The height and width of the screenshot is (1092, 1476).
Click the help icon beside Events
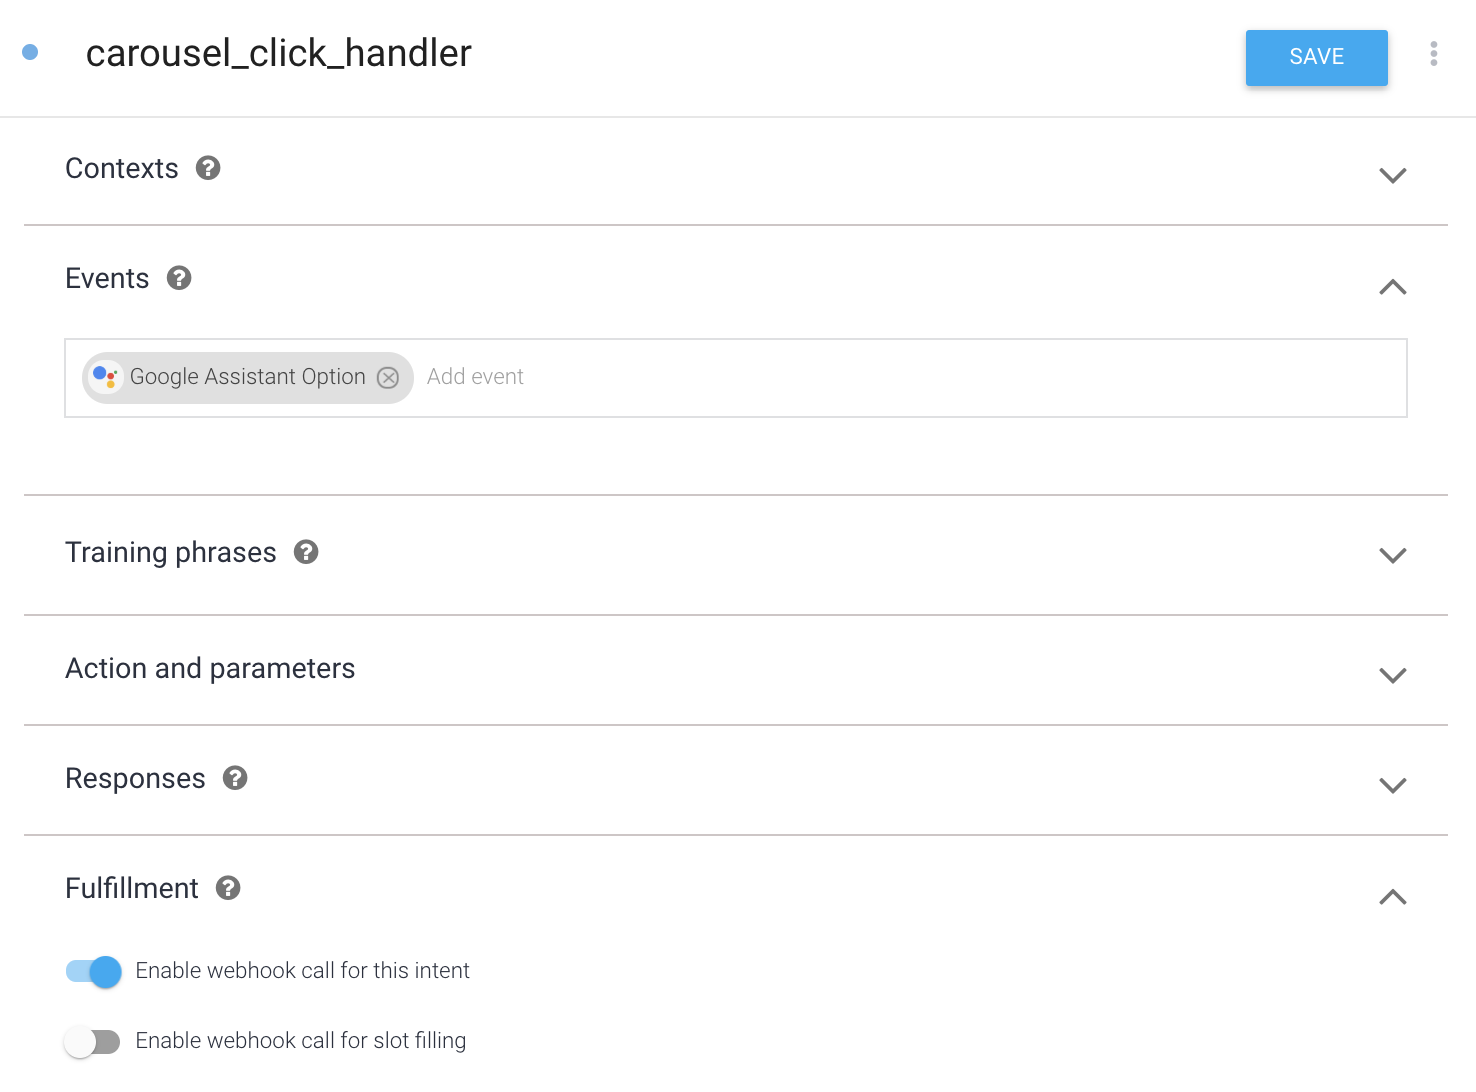179,278
